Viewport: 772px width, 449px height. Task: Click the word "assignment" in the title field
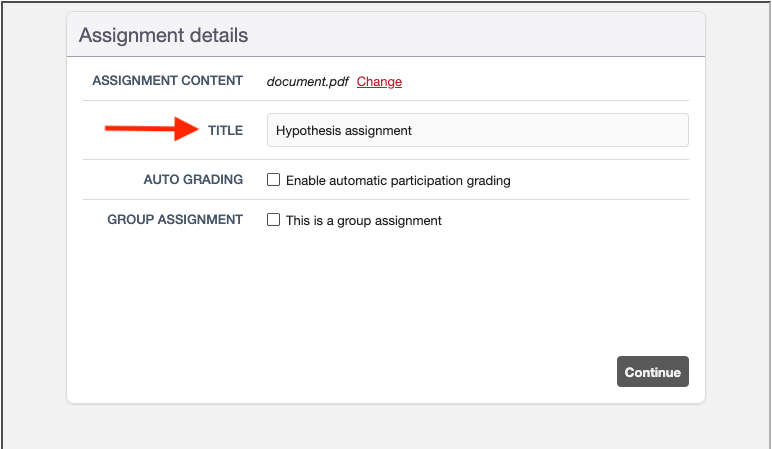coord(378,131)
